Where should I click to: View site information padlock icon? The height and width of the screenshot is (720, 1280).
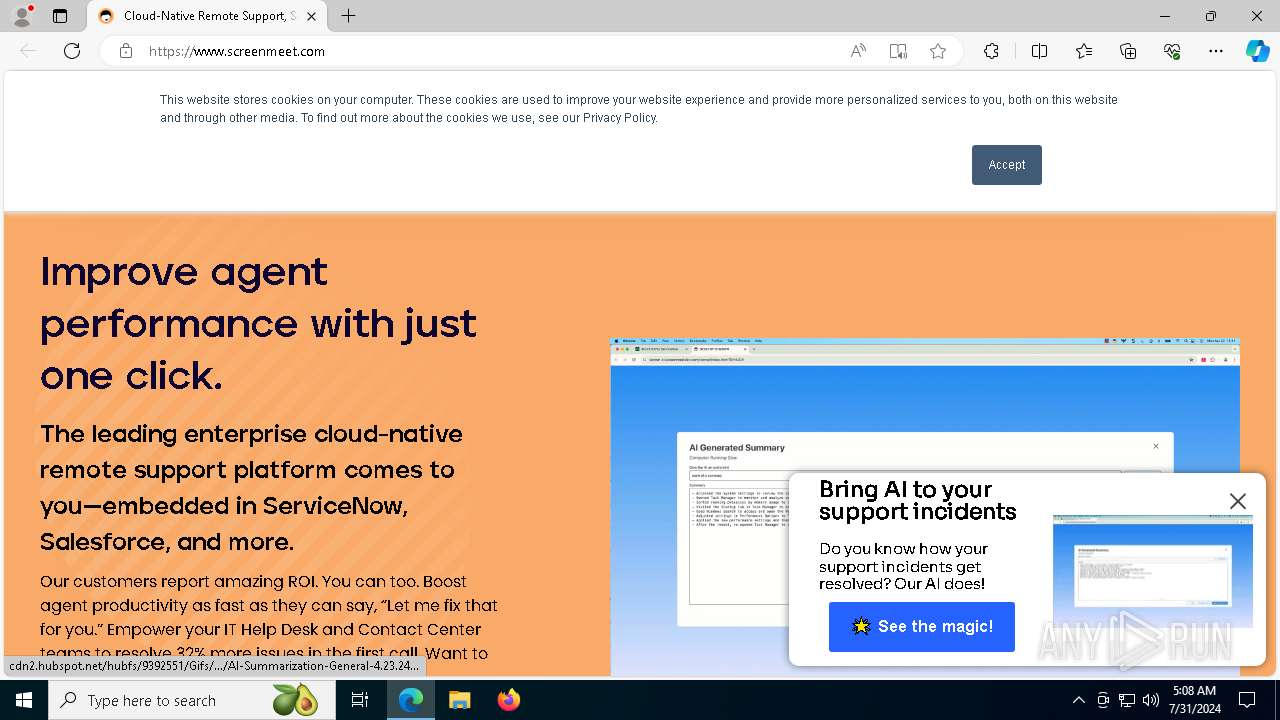coord(126,51)
